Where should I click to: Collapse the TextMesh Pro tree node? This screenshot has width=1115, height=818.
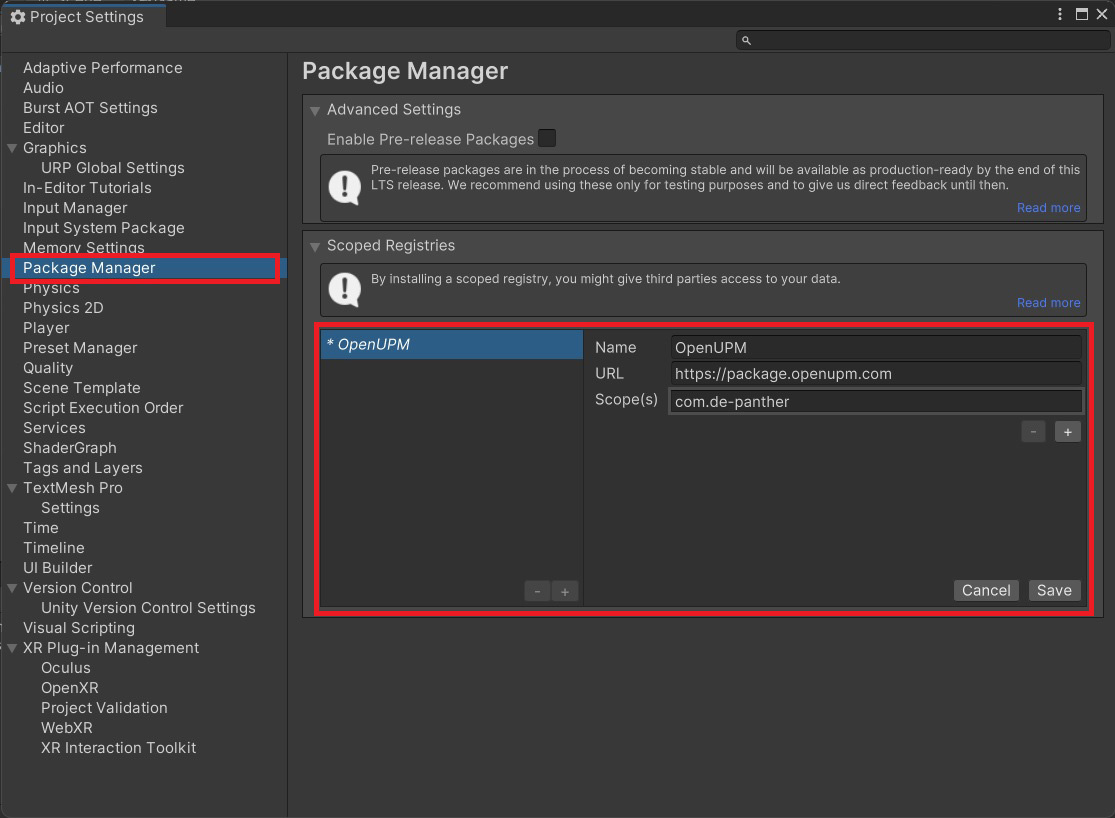(12, 488)
